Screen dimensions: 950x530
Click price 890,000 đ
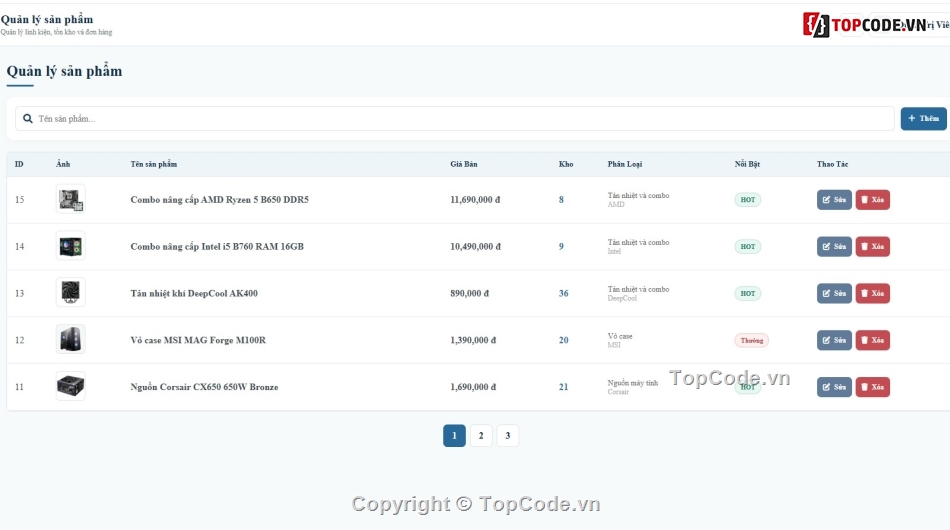click(x=470, y=293)
